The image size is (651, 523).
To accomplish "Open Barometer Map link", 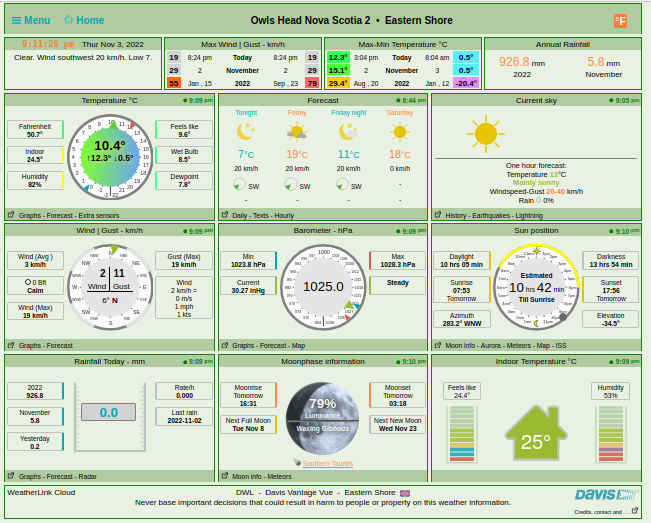I will pyautogui.click(x=298, y=345).
